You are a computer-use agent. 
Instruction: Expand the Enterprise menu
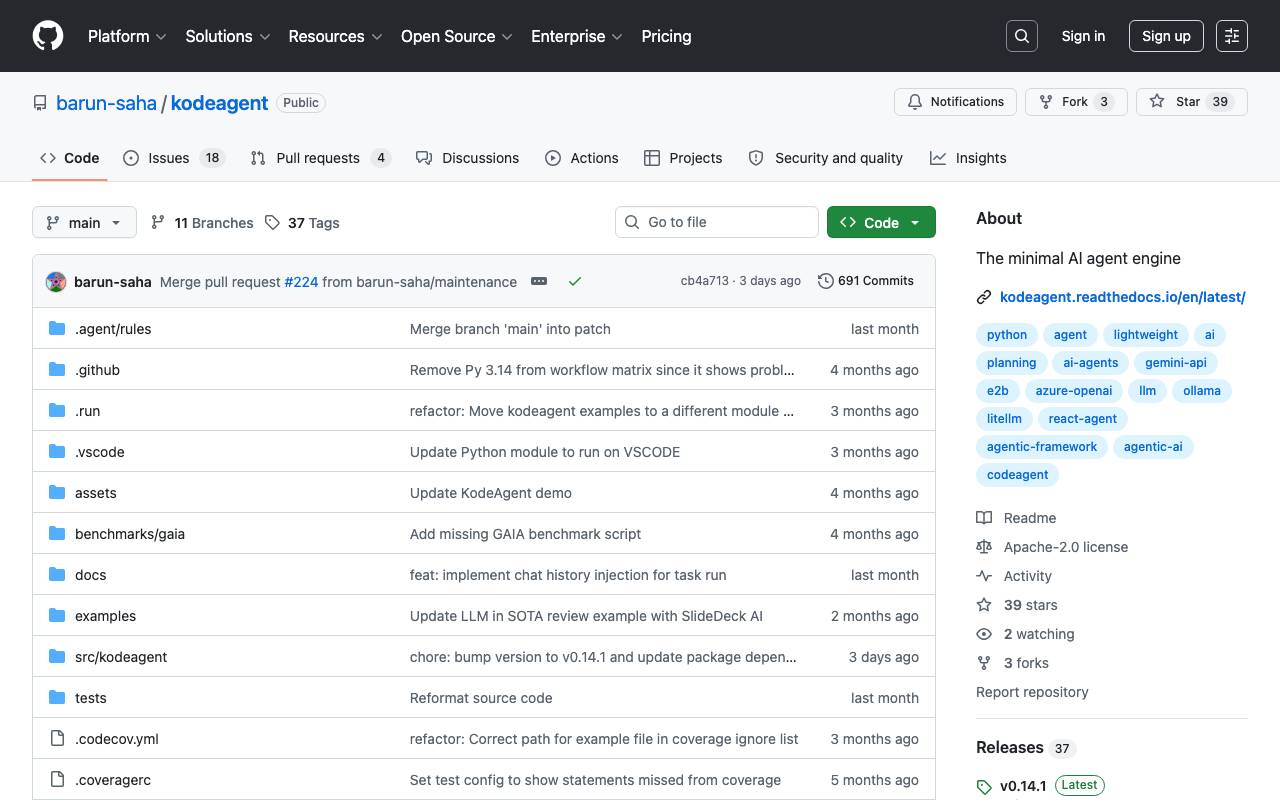[577, 36]
